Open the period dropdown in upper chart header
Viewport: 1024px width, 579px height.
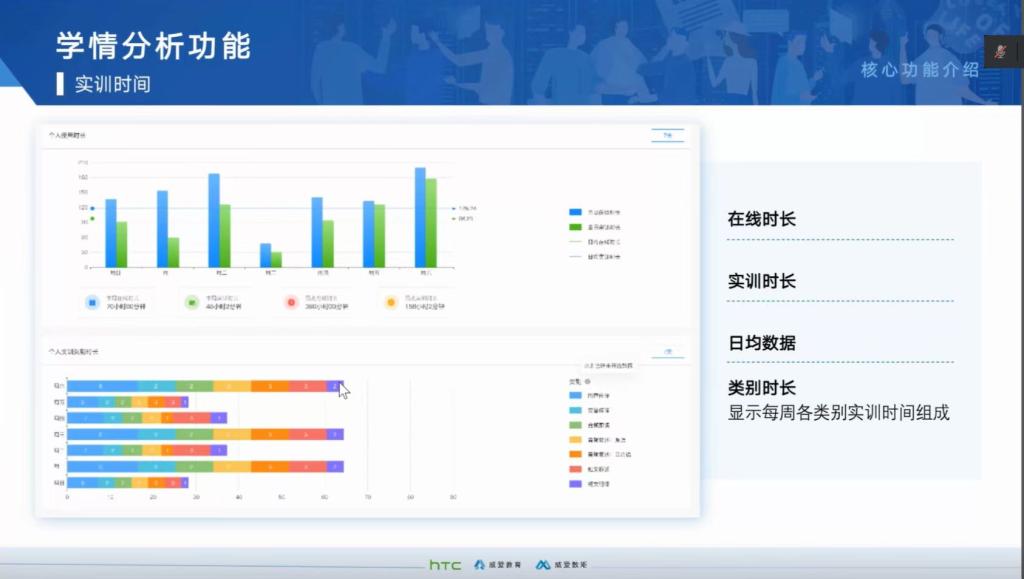pos(667,135)
